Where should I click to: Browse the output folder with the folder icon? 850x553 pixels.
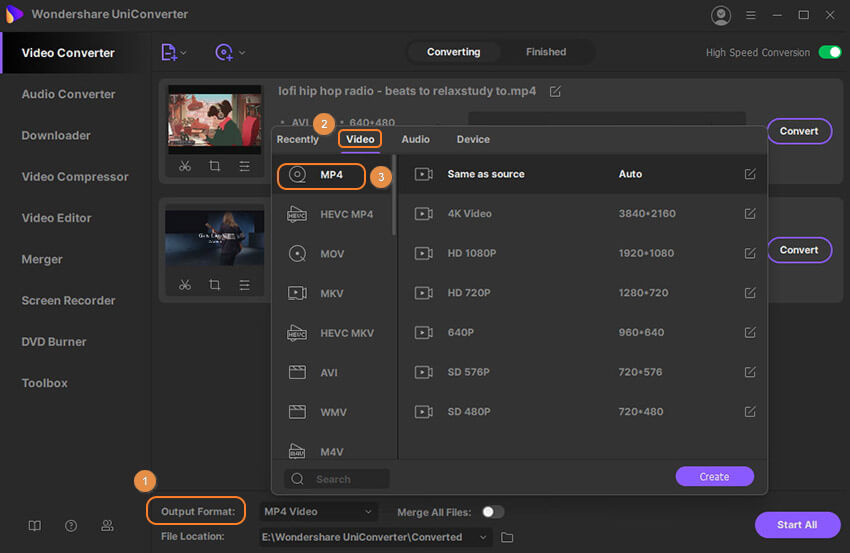pos(507,537)
